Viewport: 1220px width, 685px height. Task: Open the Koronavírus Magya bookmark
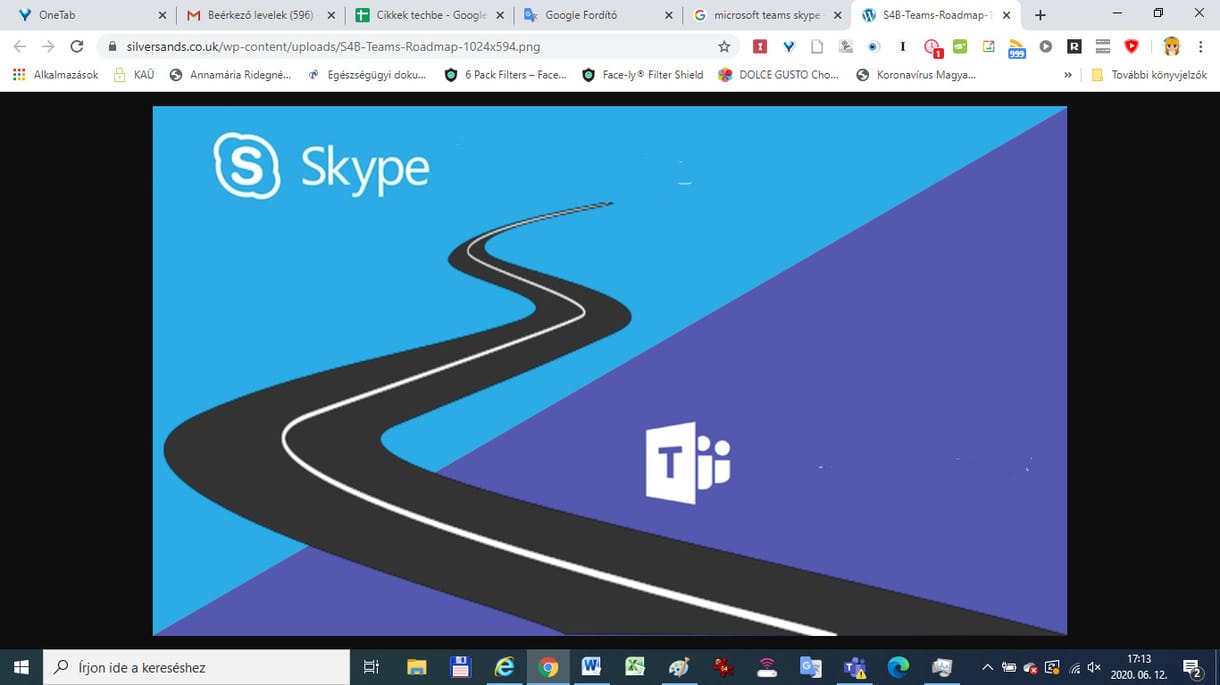click(916, 75)
